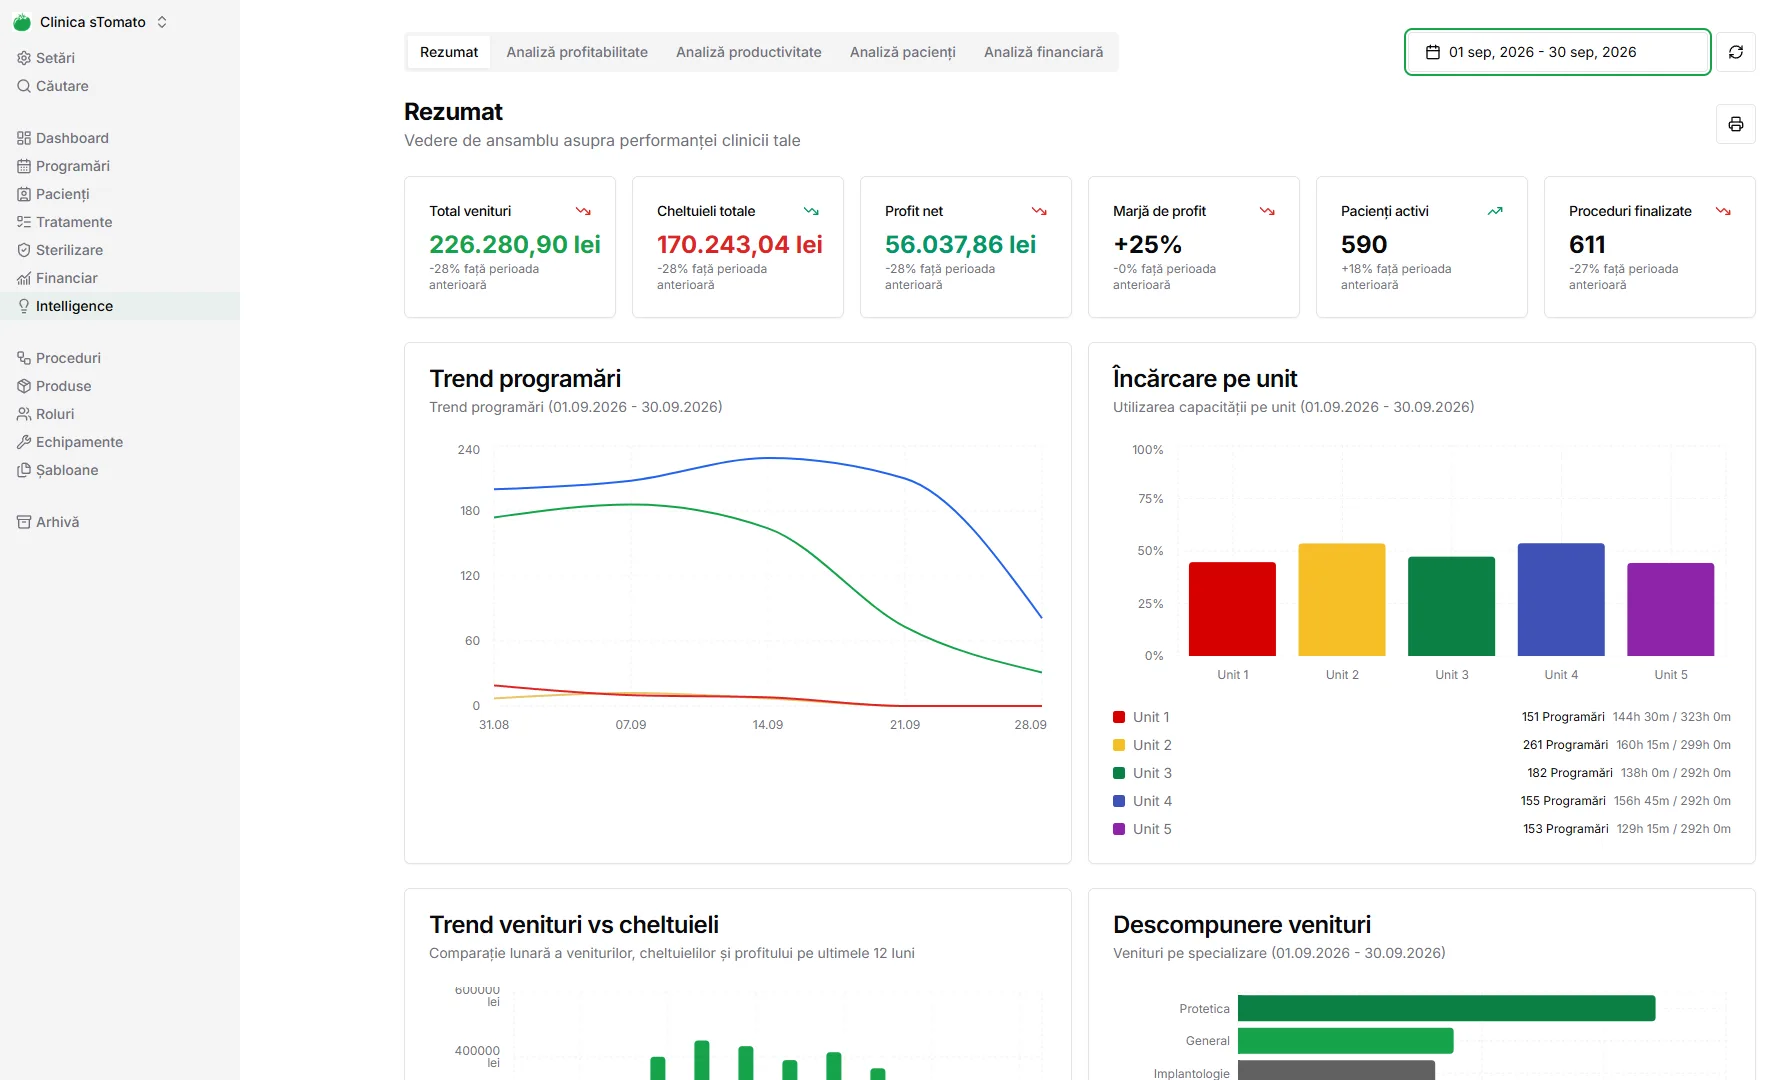Click the Proceduri finalizate value 611
1790x1080 pixels.
(1587, 244)
